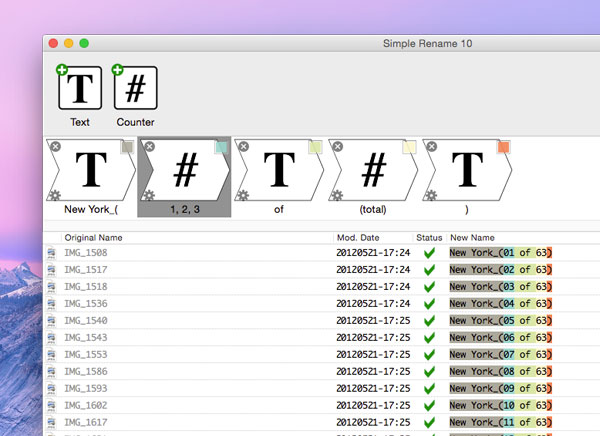Click status checkmark for IMG_1602
600x436 pixels.
click(429, 405)
